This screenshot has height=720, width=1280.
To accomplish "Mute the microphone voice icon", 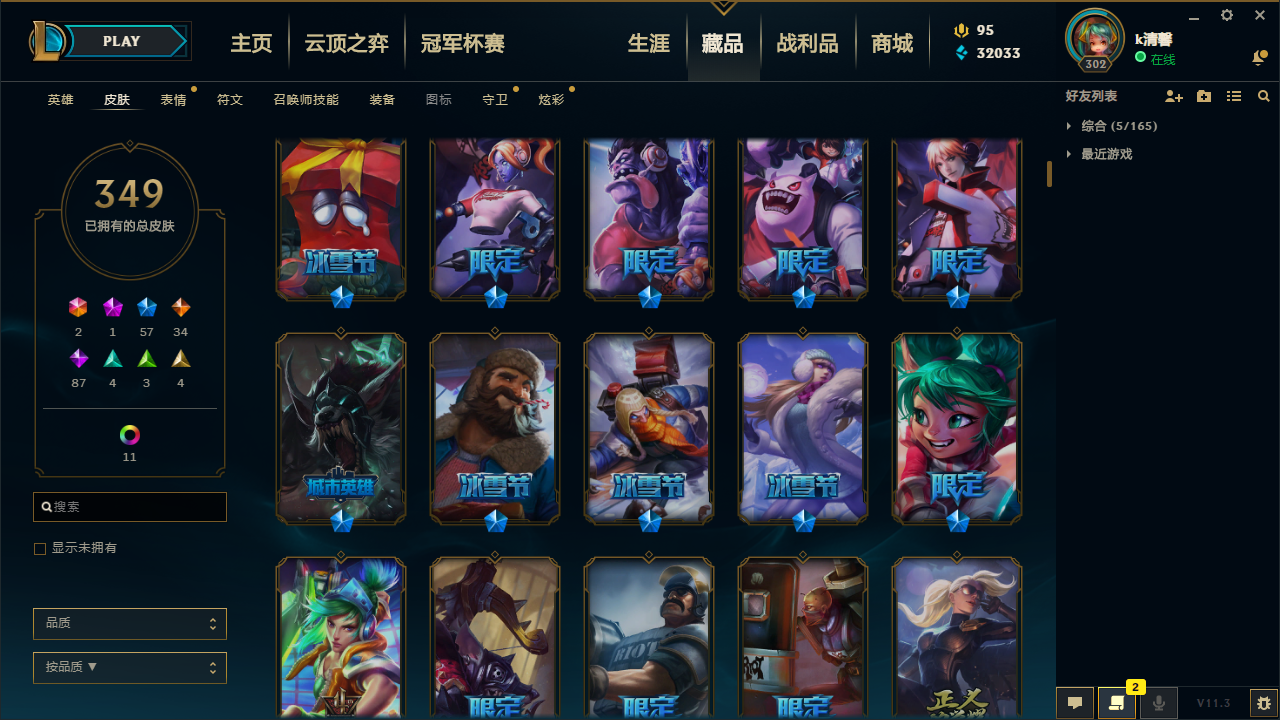I will (x=1158, y=703).
